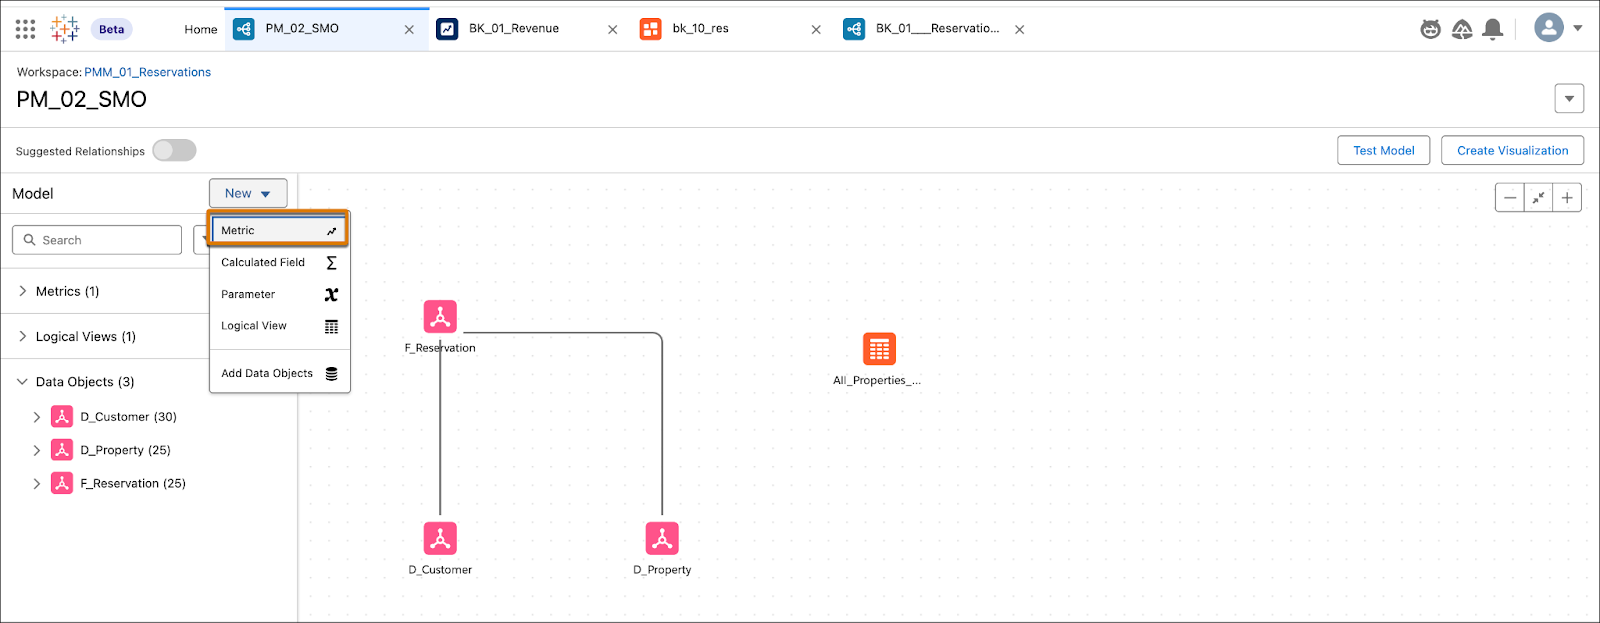Image resolution: width=1600 pixels, height=623 pixels.
Task: Select the D_Customer node on the canvas
Action: [x=440, y=538]
